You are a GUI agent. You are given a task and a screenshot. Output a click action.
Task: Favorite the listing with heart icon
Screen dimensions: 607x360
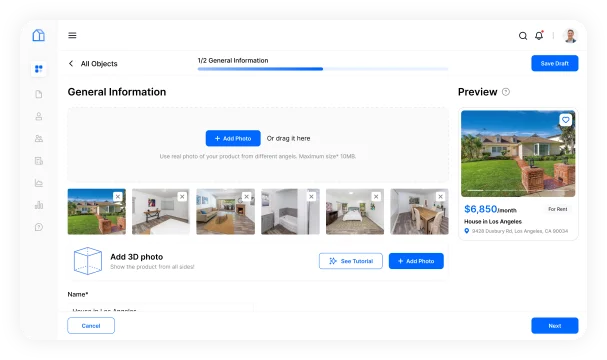pyautogui.click(x=566, y=120)
